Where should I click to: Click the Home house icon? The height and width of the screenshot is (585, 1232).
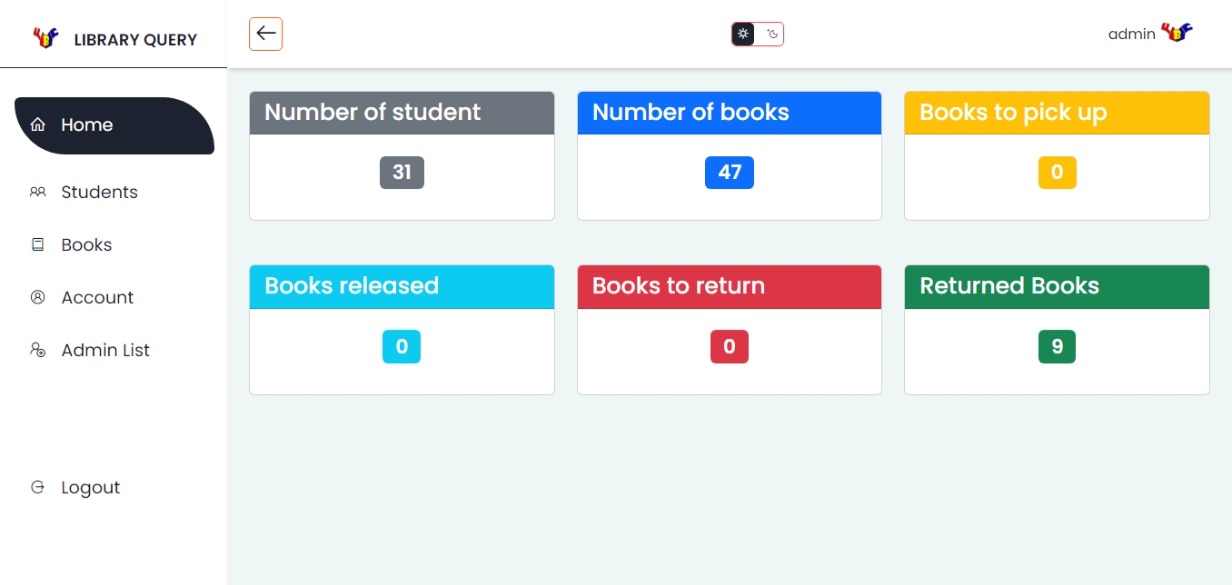38,125
